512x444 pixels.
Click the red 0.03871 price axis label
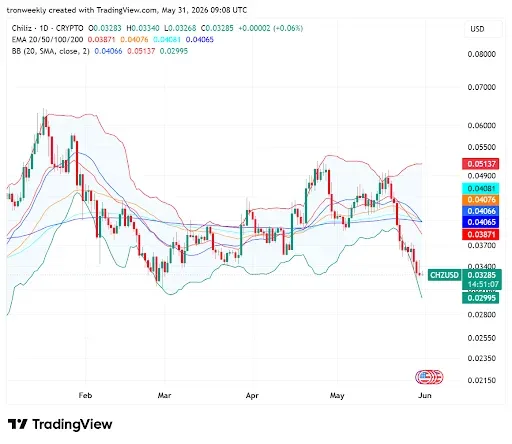point(481,234)
